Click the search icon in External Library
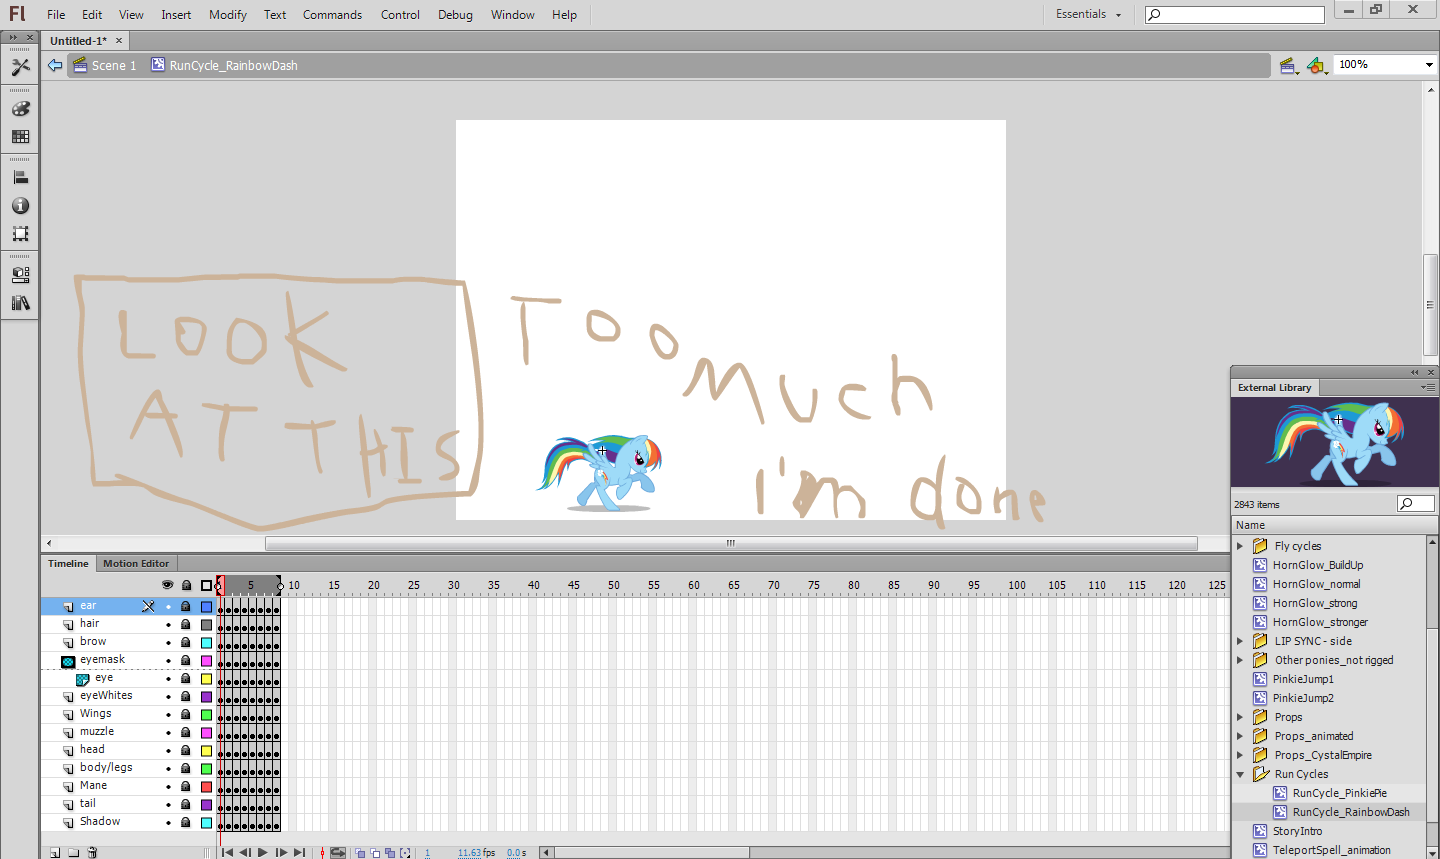Screen dimensions: 1440x859 coord(1405,504)
